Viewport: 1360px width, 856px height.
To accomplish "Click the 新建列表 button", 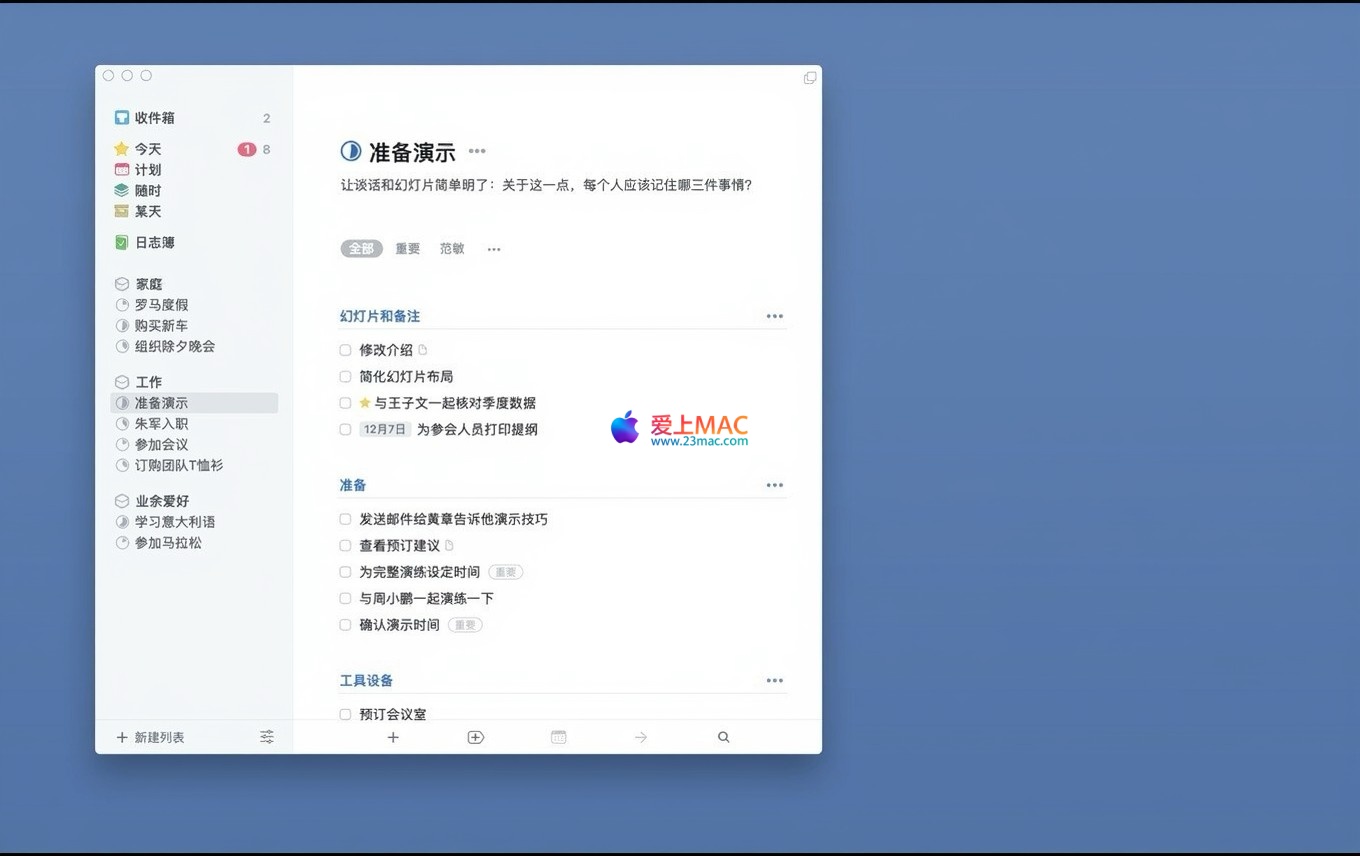I will point(151,737).
